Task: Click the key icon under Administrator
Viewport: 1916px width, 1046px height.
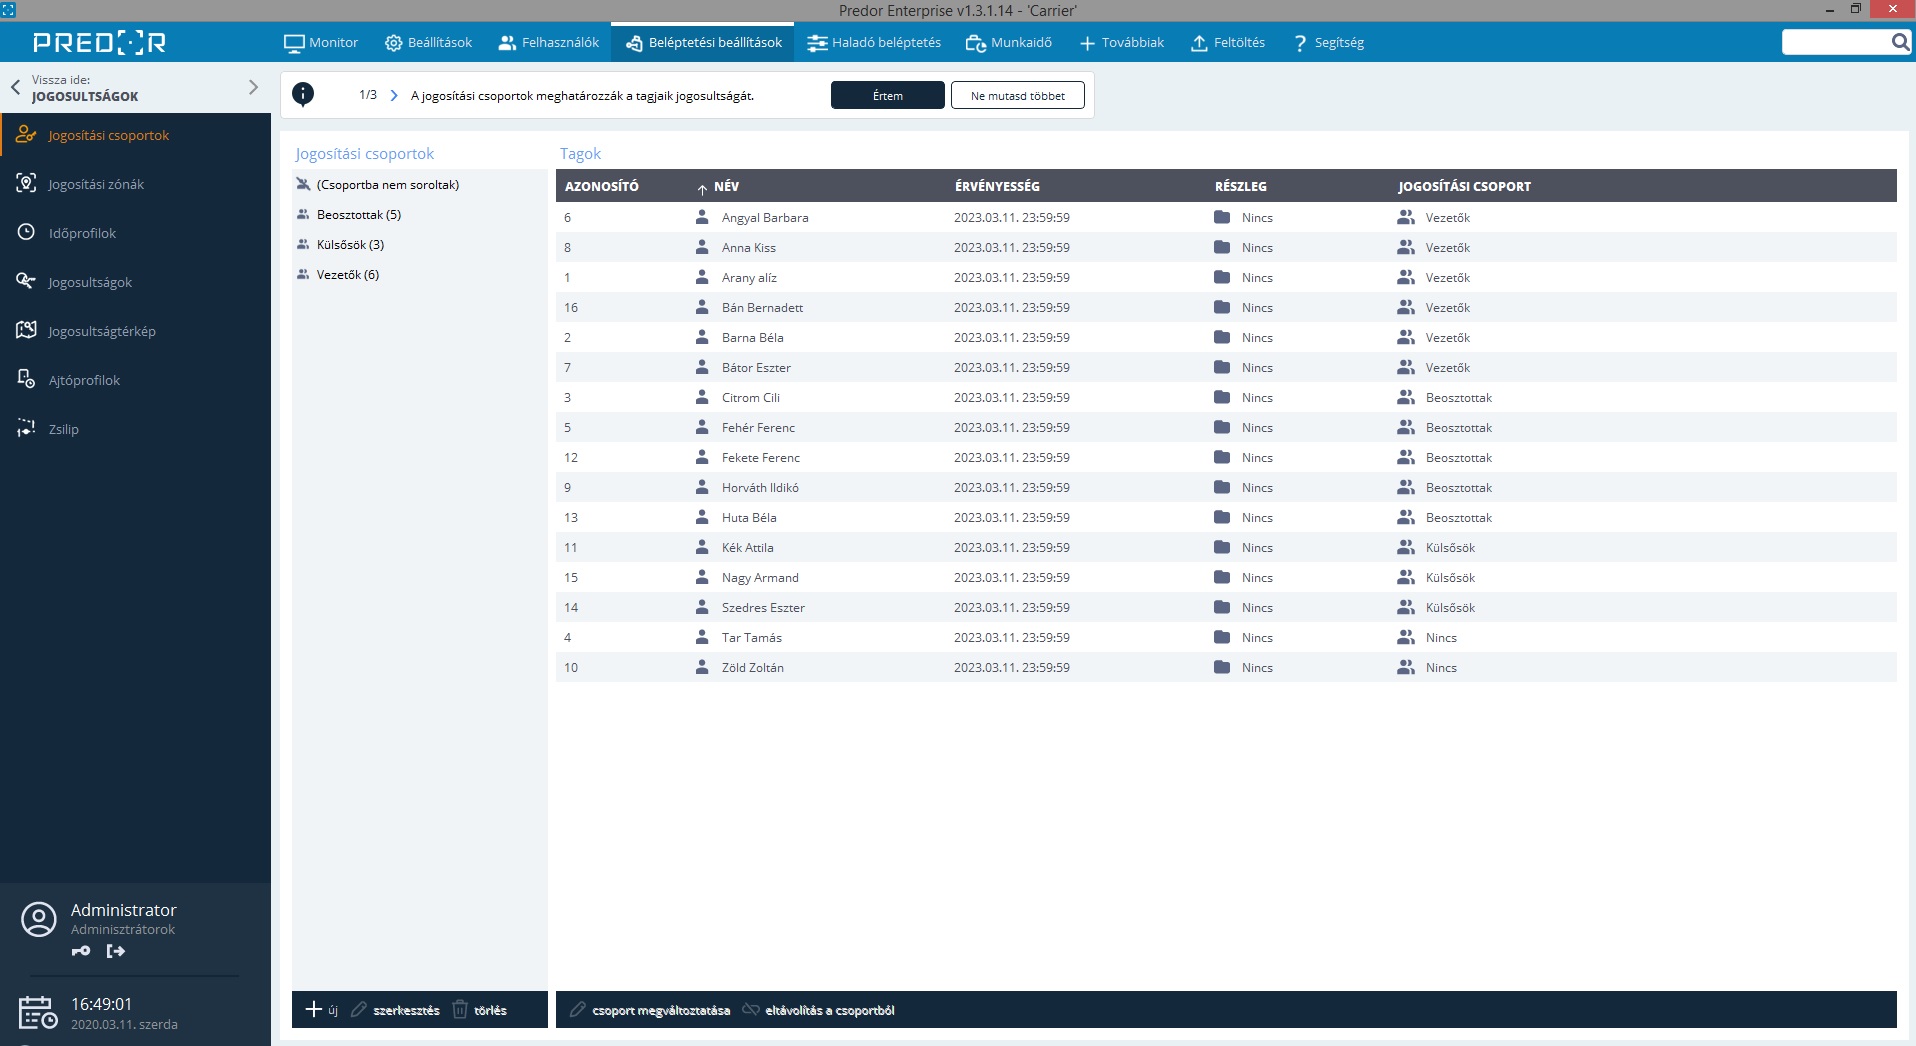Action: click(81, 951)
